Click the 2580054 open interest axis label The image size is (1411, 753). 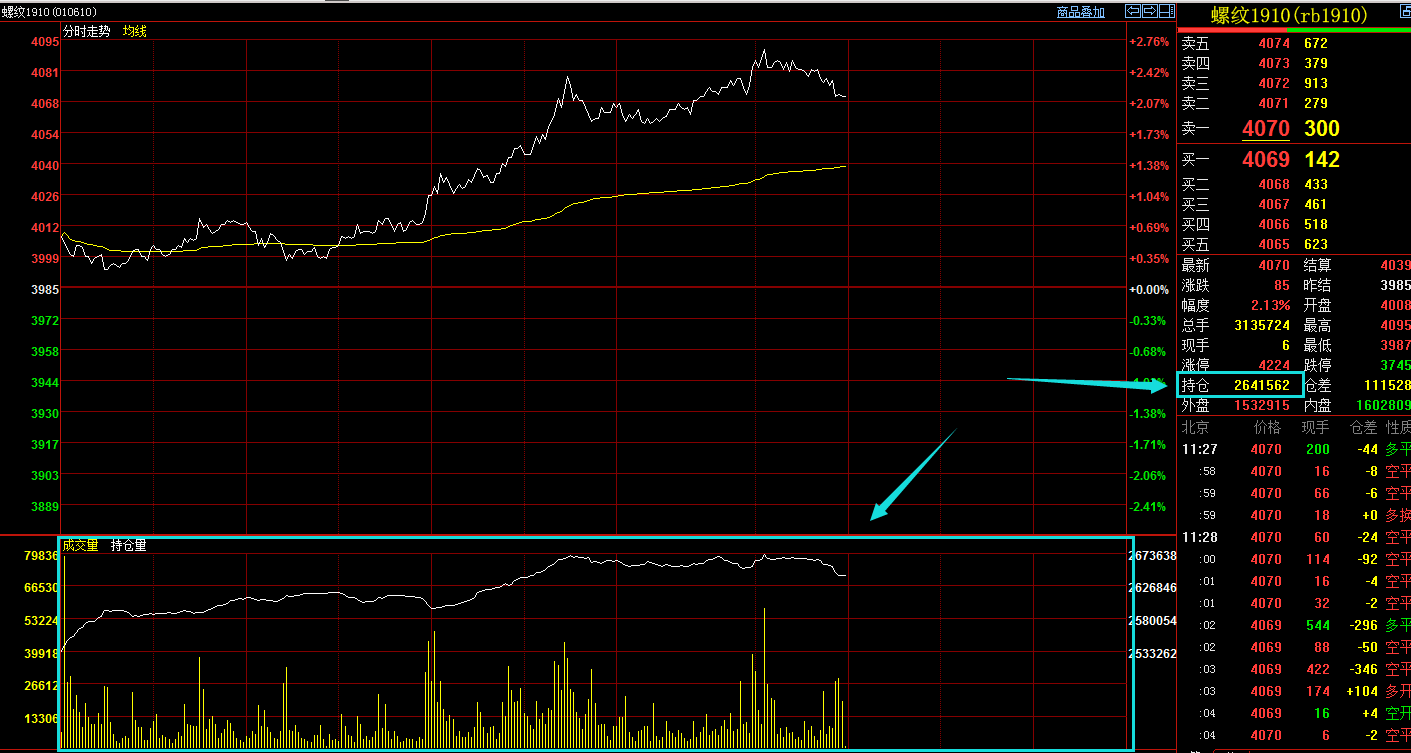point(1152,621)
